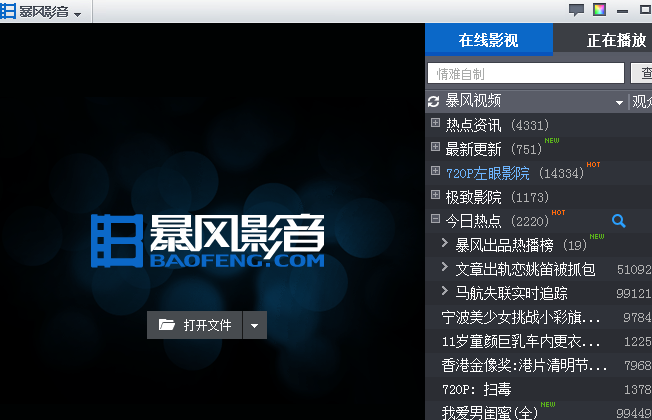652x420 pixels.
Task: Focus the 情难自制 search input field
Action: (x=526, y=74)
